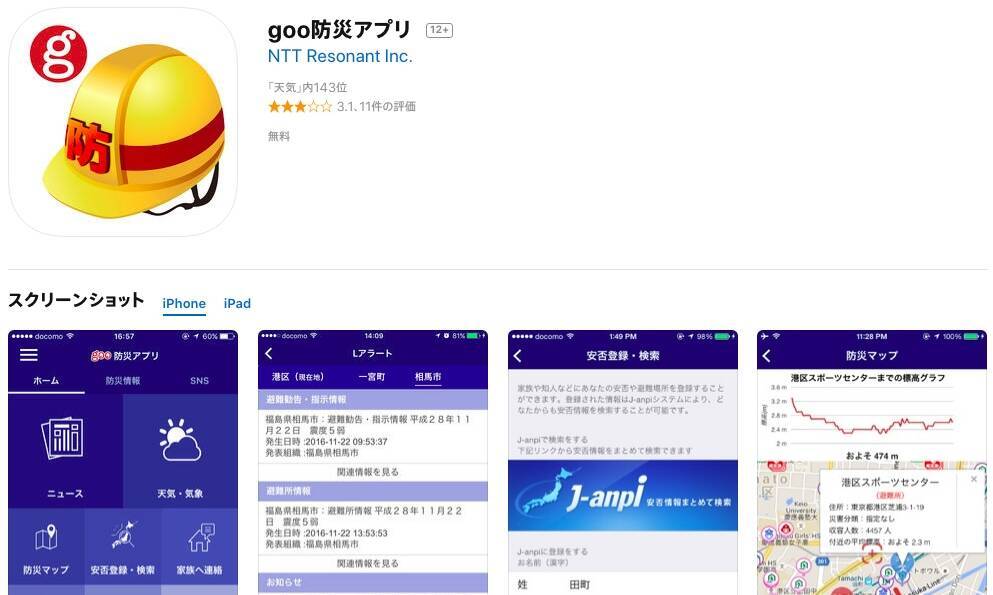Select the 防災情報 tab in first screenshot
Screen dimensions: 993x595
click(x=123, y=380)
